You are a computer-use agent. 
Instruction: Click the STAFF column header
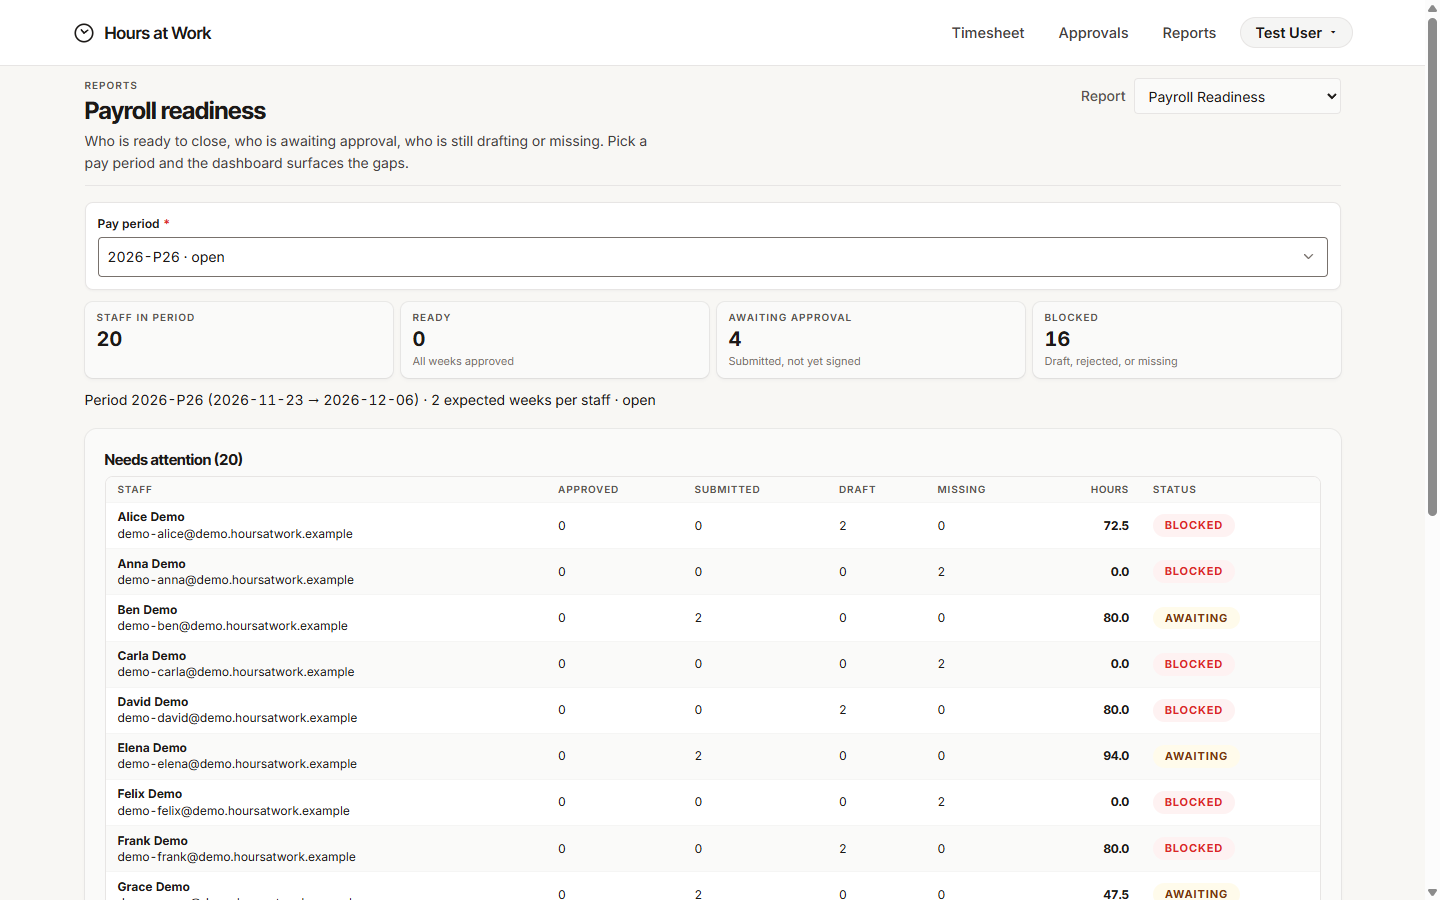[135, 490]
